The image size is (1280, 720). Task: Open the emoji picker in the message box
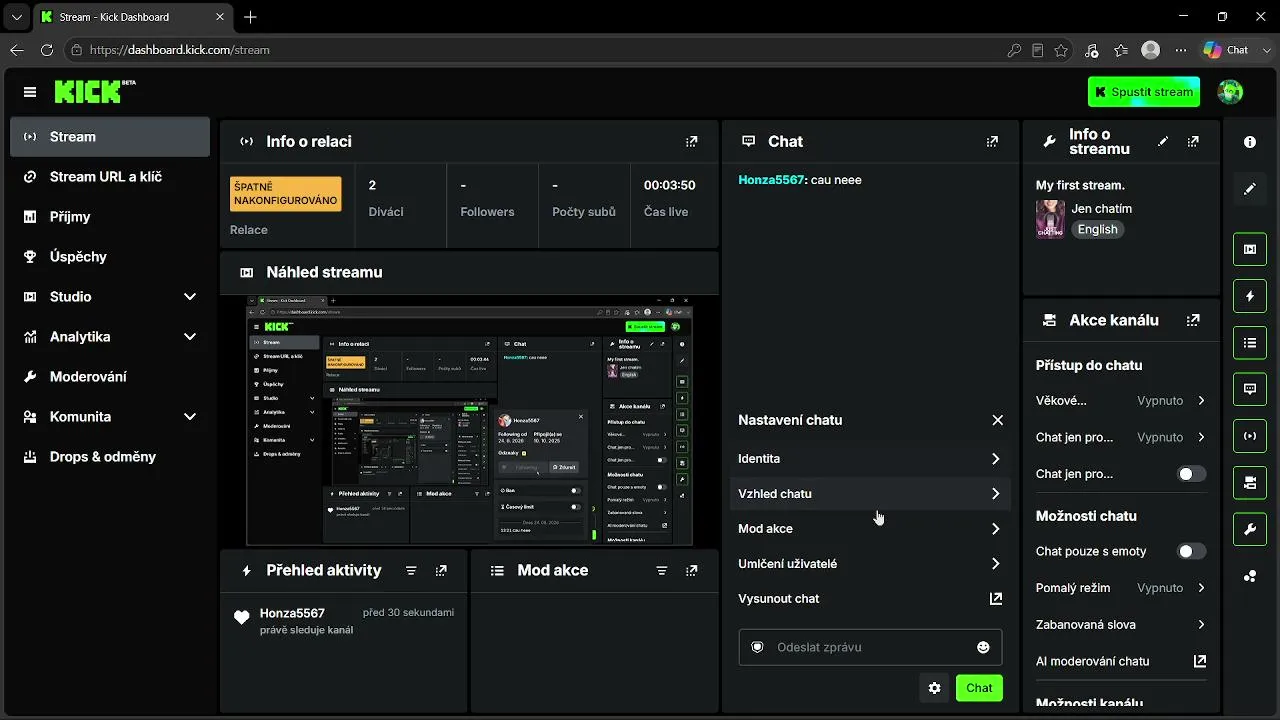click(983, 647)
